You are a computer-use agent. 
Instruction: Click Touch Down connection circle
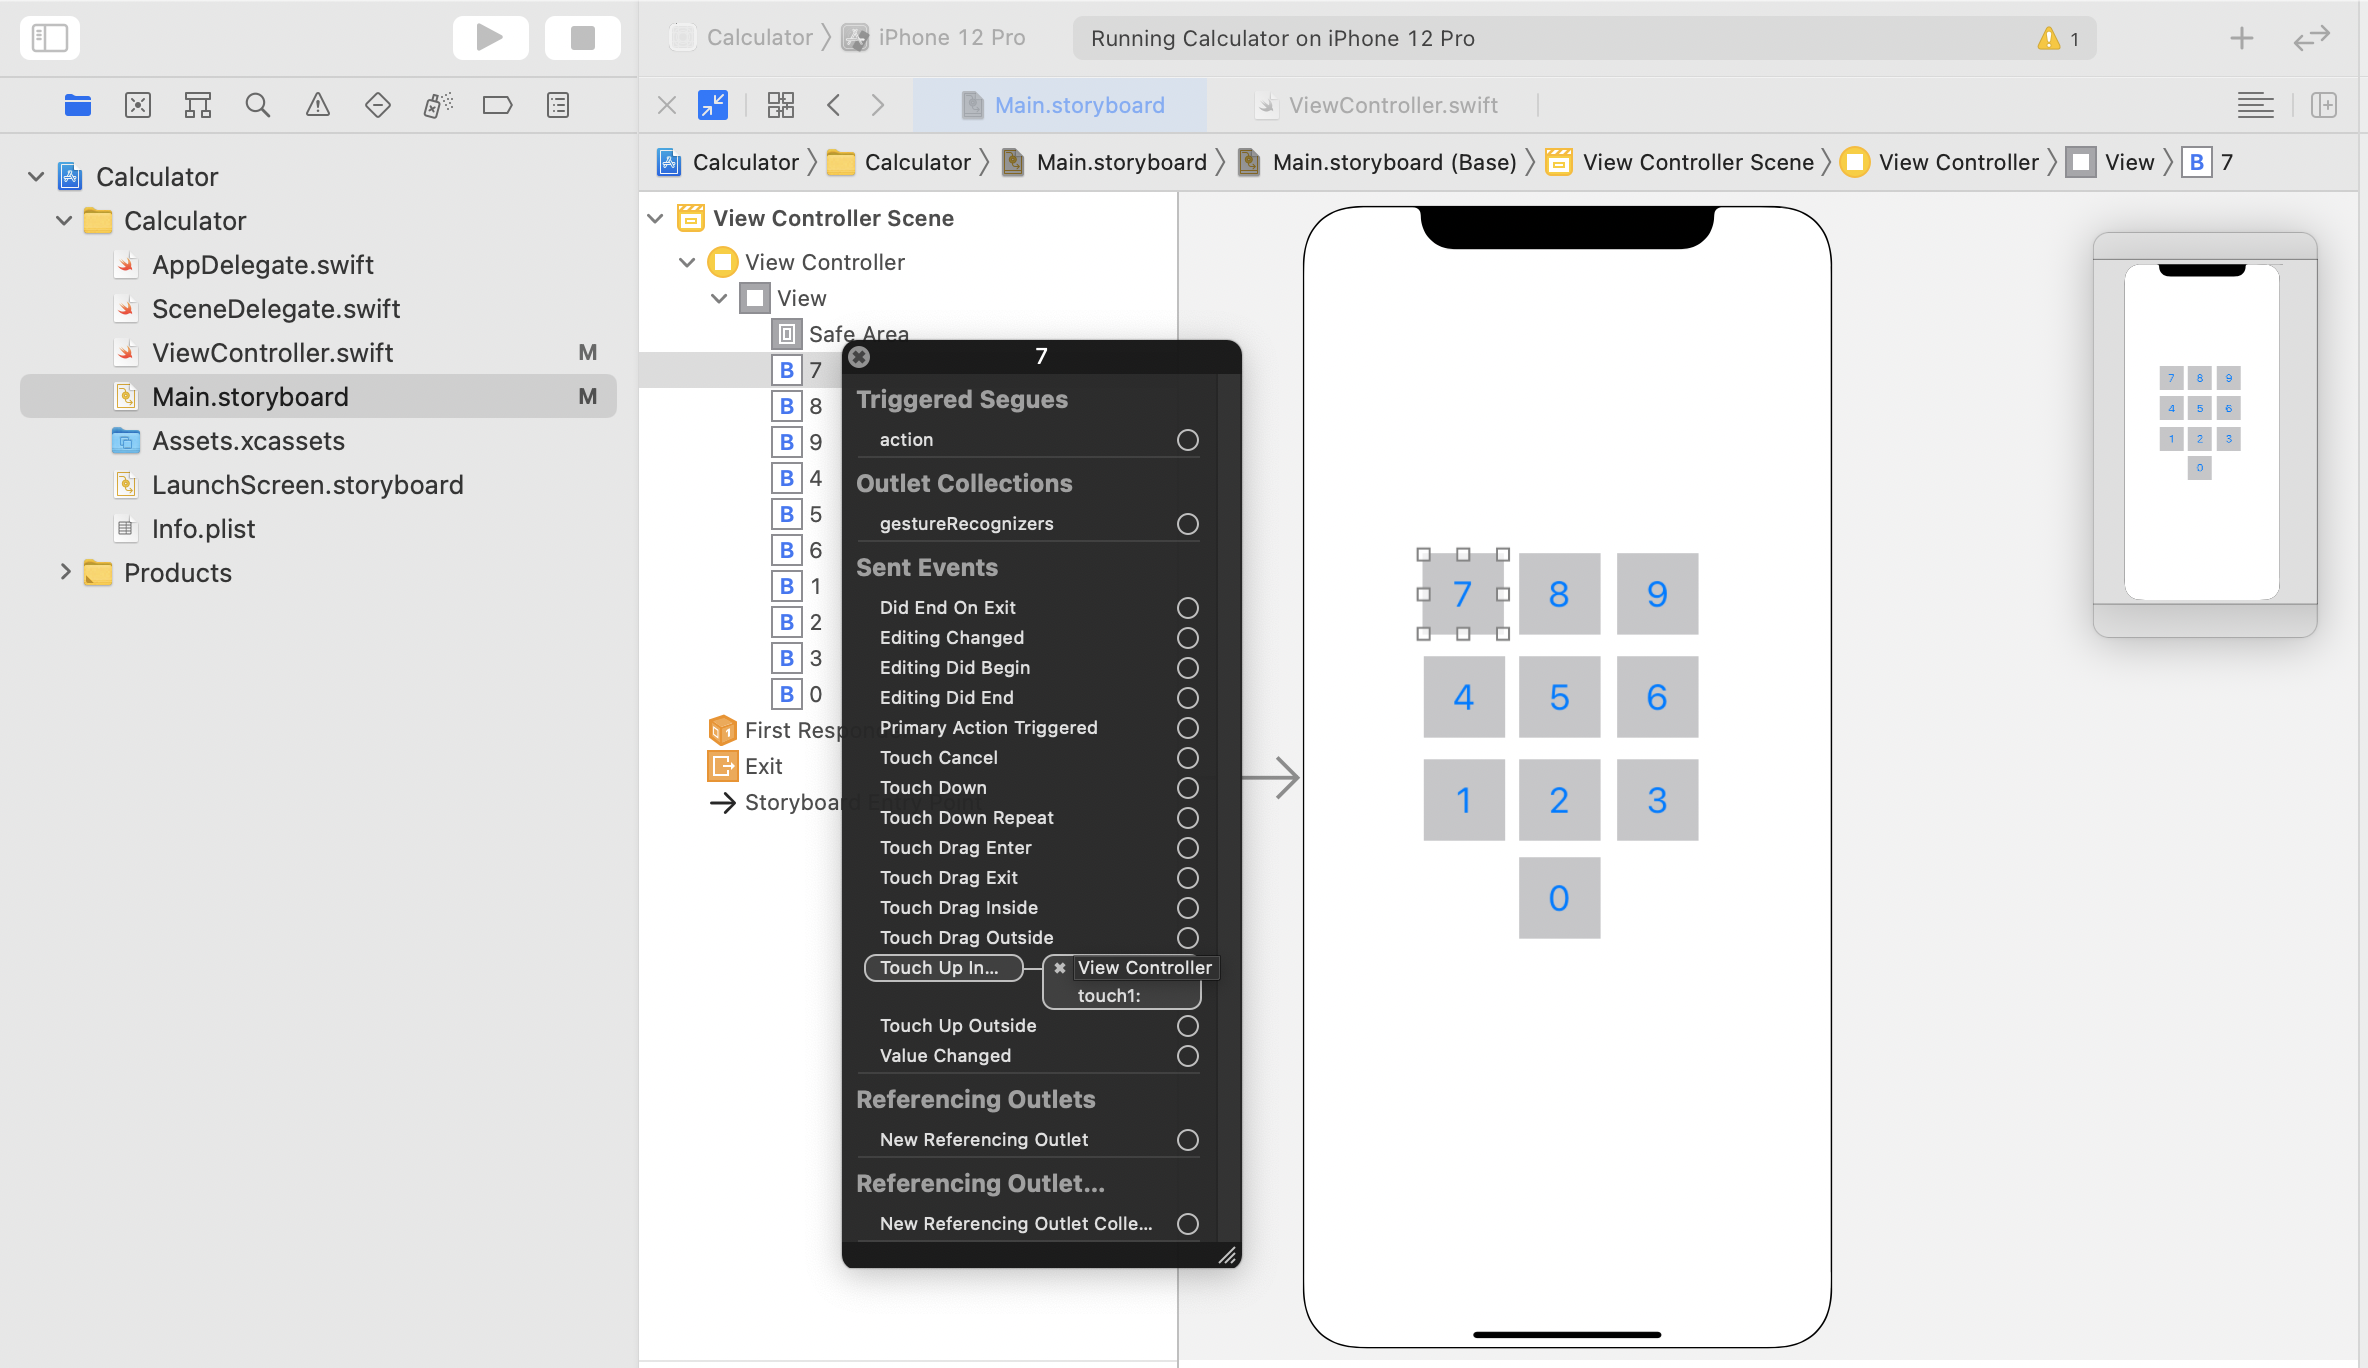point(1187,788)
